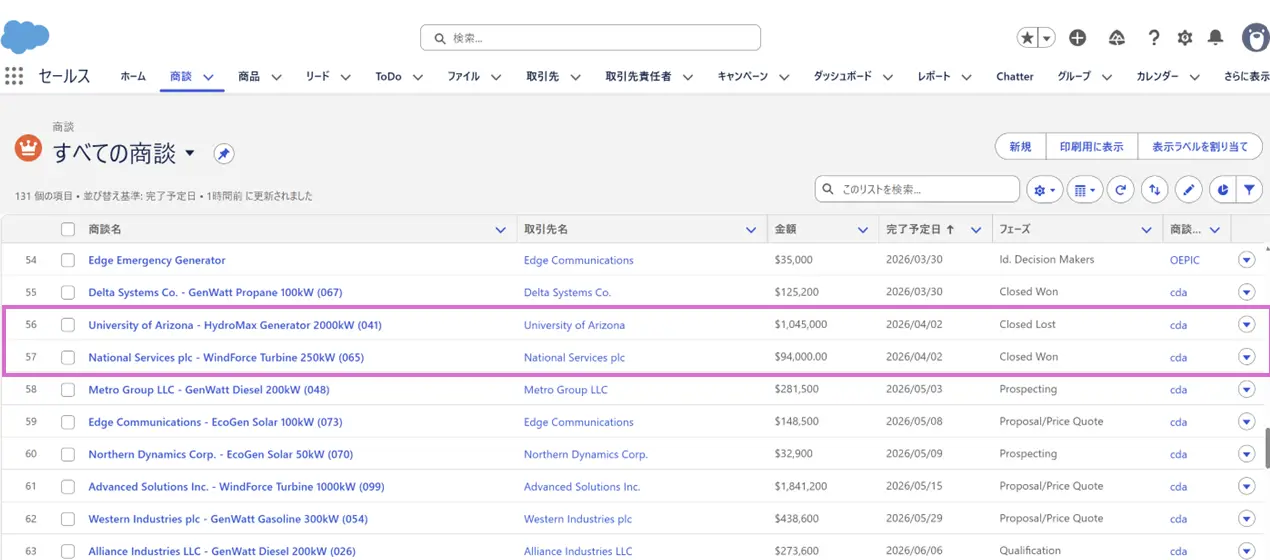Select the University of Arizona row checkbox
The image size is (1270, 560).
click(x=68, y=325)
